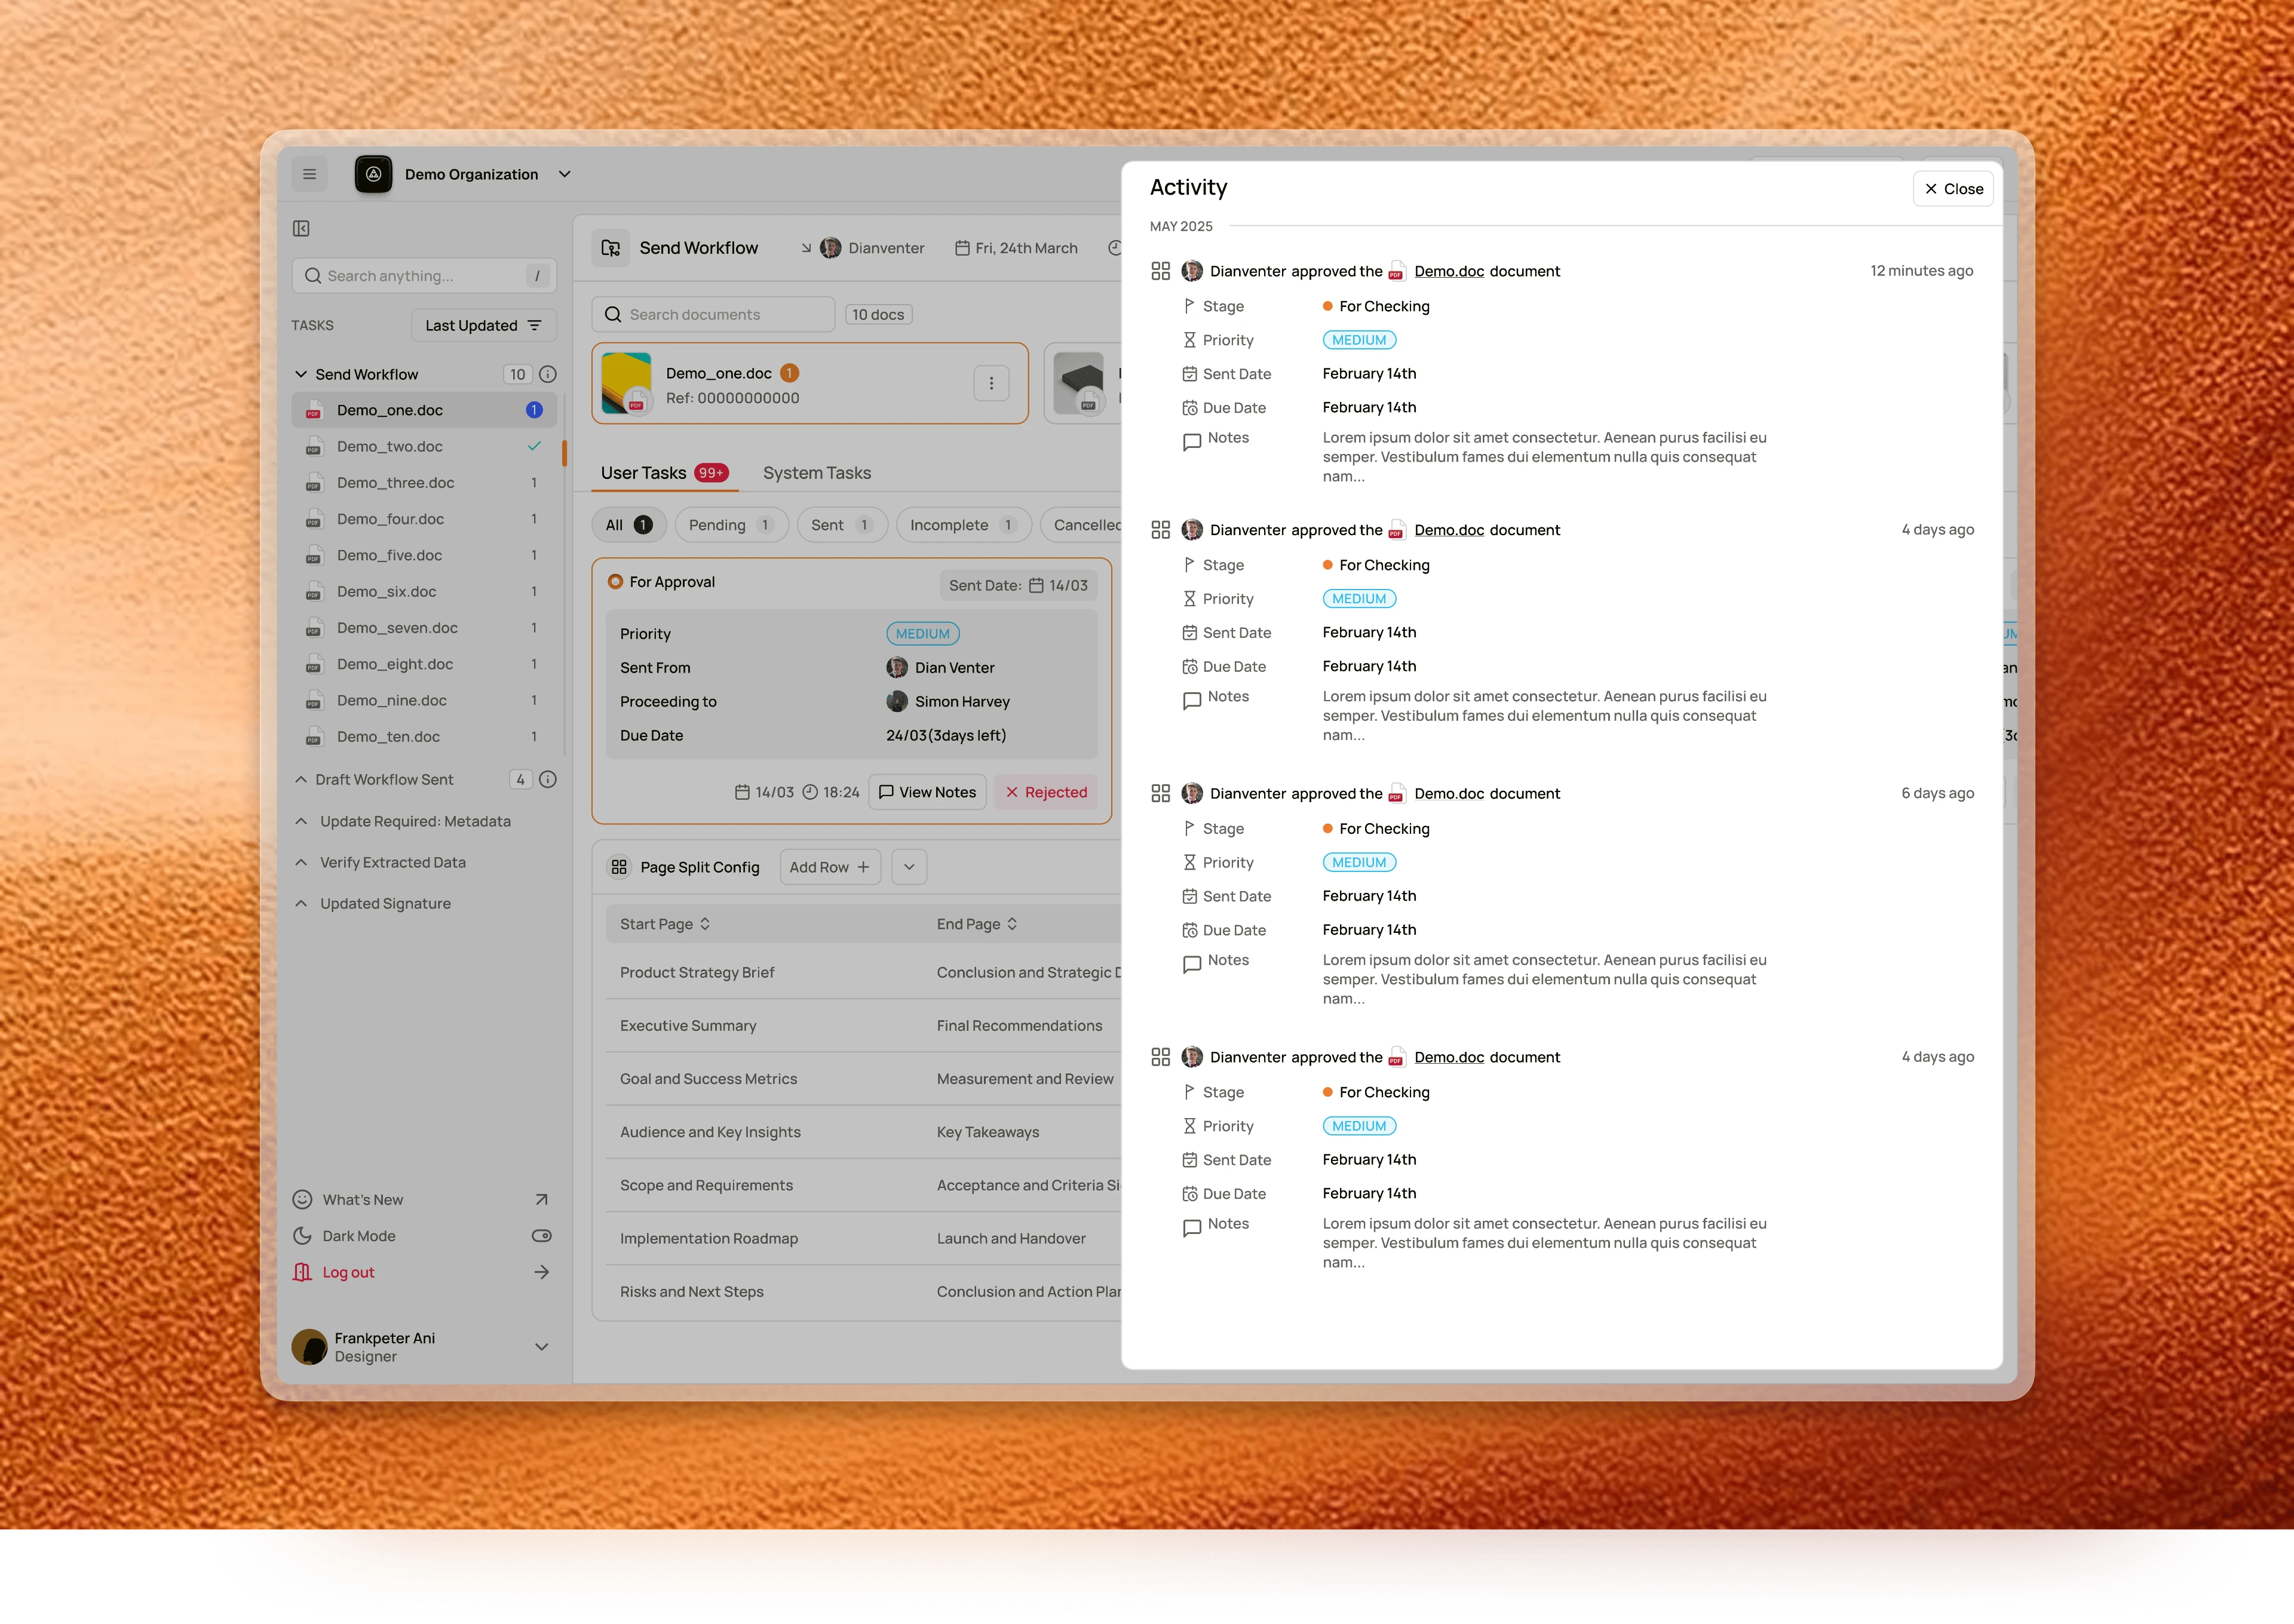This screenshot has height=1624, width=2294.
Task: Click What's New external arrow icon
Action: click(542, 1199)
